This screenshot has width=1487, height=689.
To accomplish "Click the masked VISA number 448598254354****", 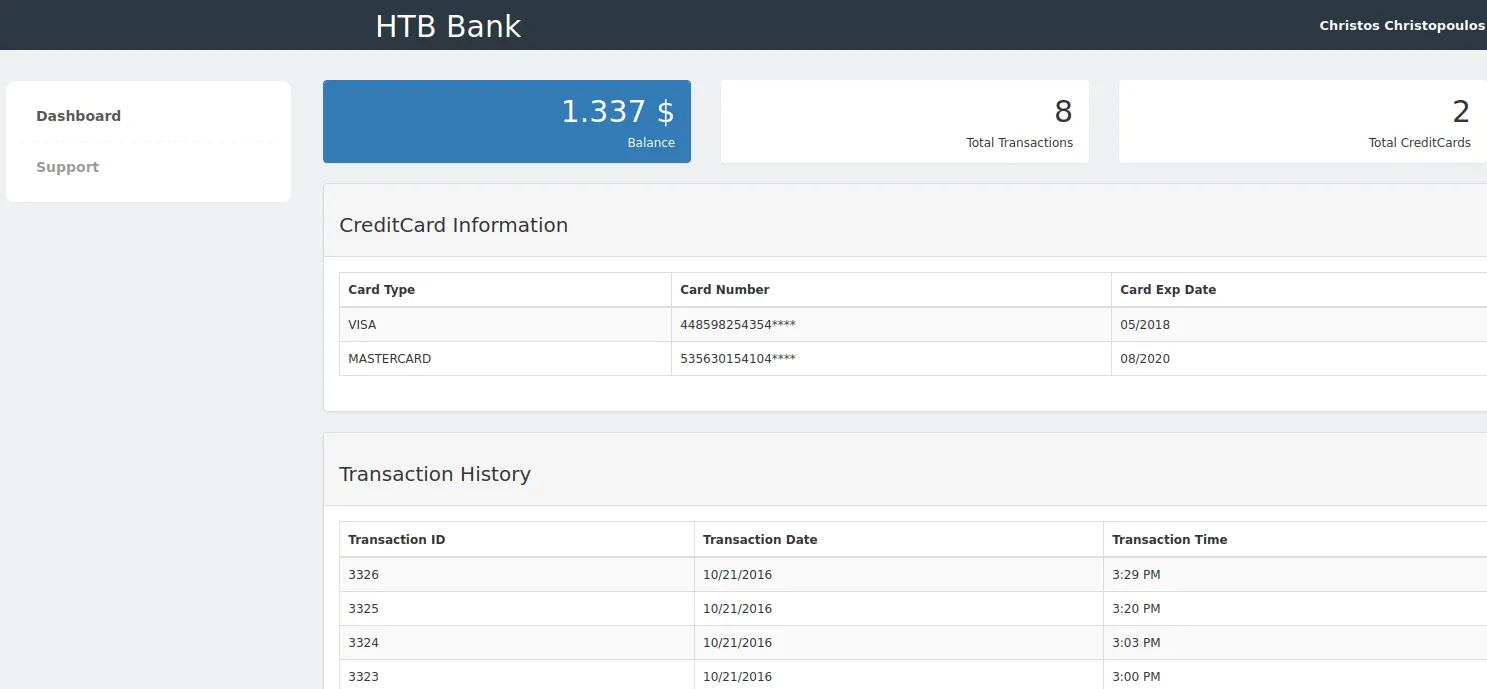I will [x=737, y=325].
